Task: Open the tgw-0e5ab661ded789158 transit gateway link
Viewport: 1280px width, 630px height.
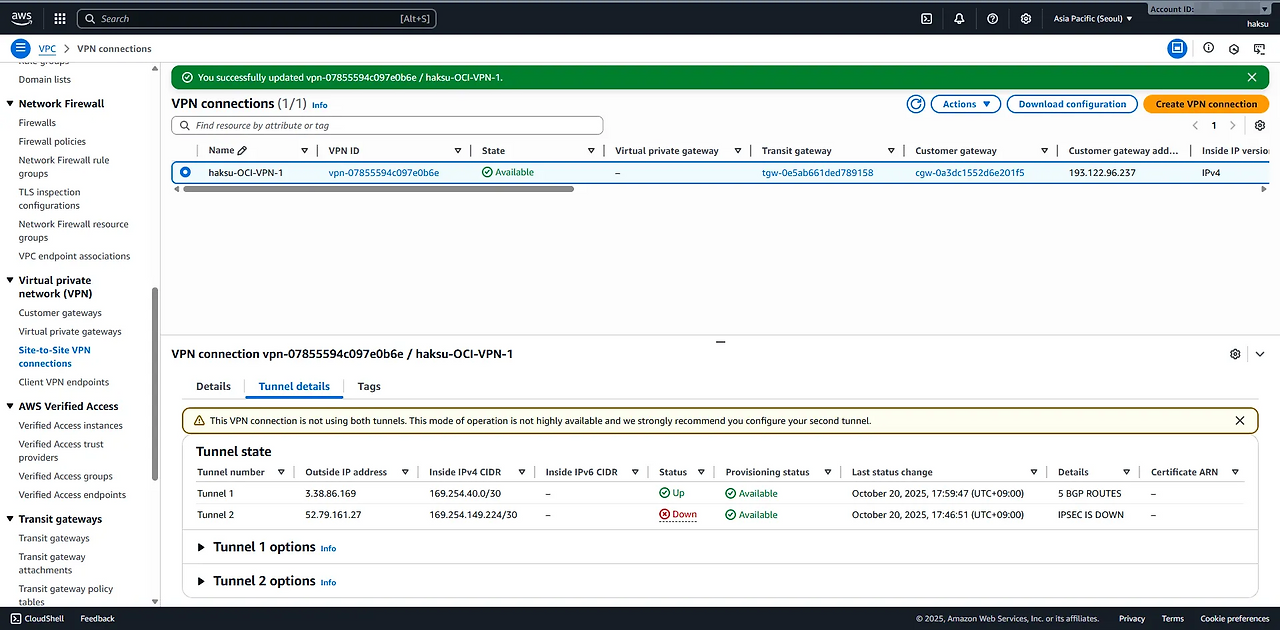Action: [817, 173]
